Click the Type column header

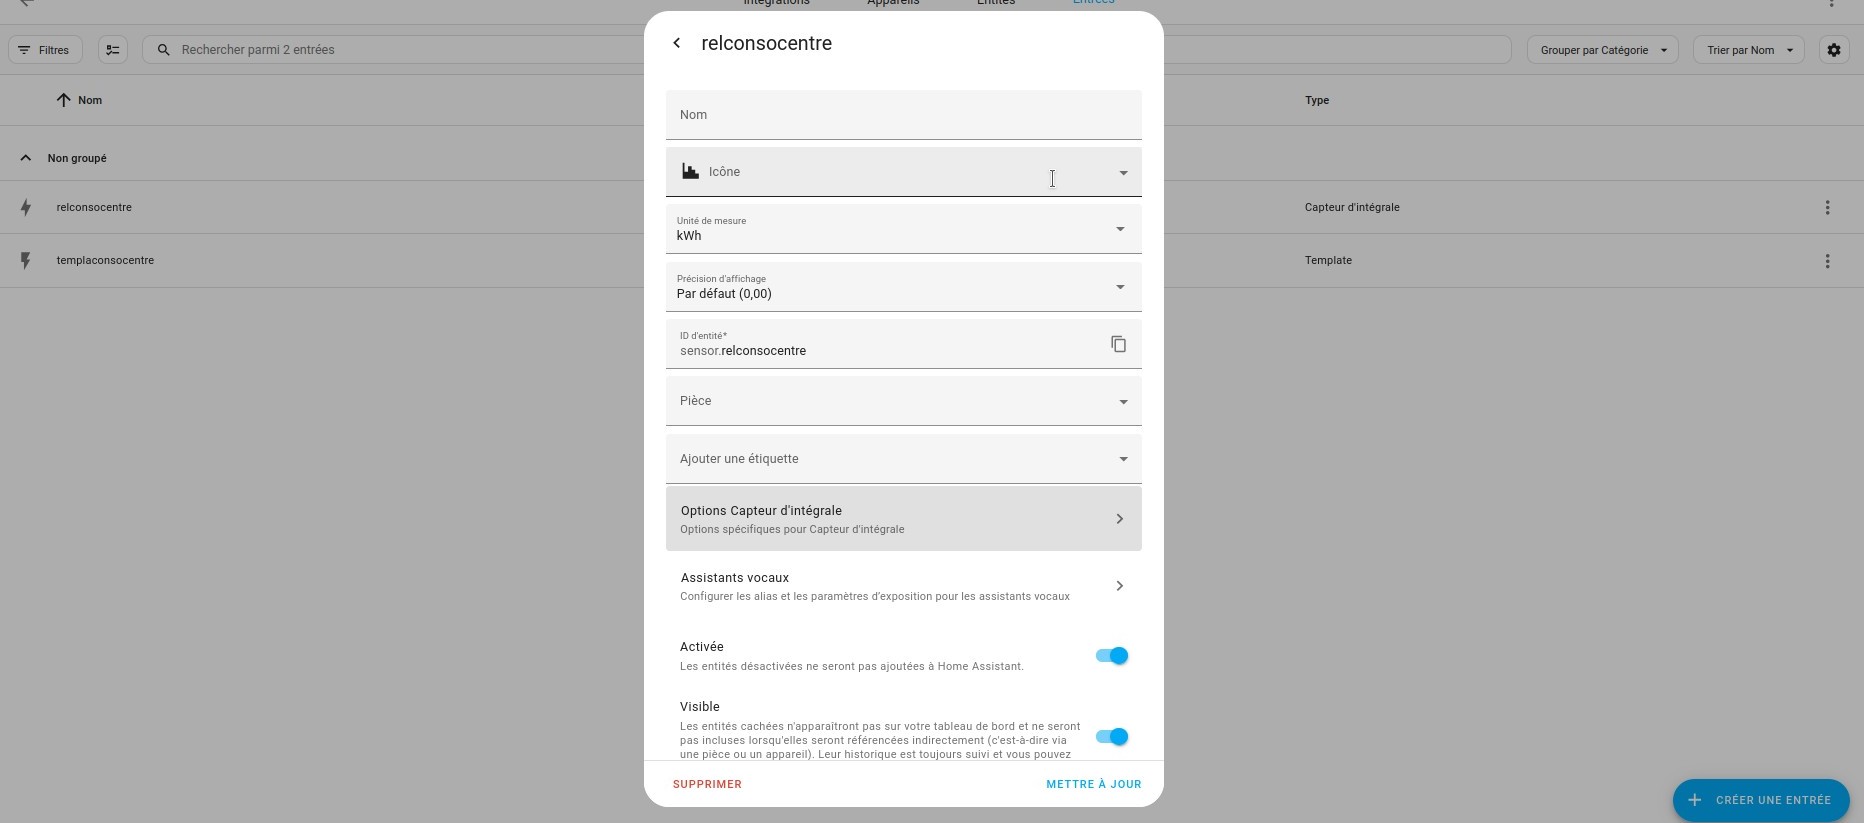[x=1317, y=100]
